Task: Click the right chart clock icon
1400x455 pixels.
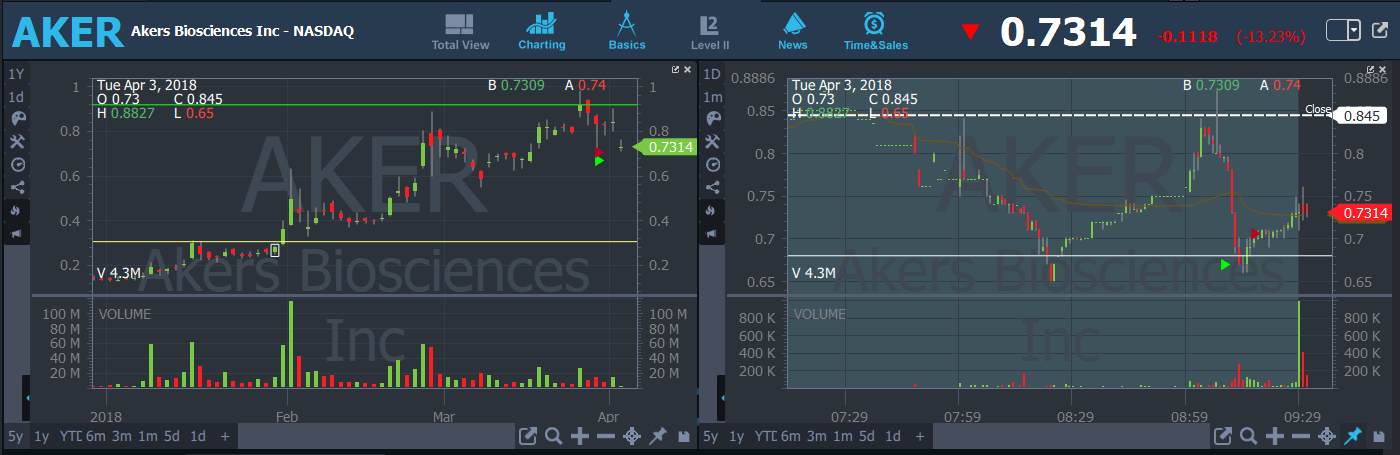Action: [x=713, y=164]
